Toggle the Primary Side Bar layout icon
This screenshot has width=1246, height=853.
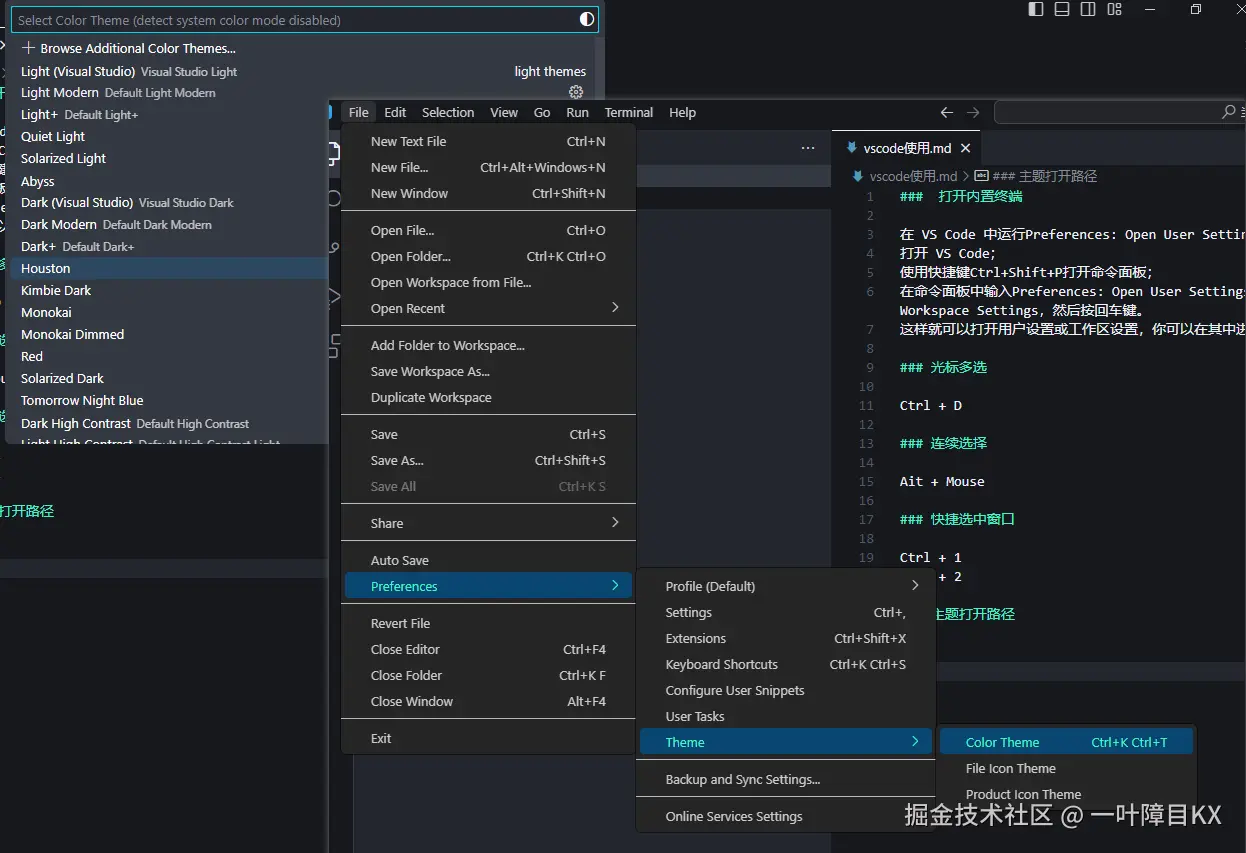(1035, 9)
